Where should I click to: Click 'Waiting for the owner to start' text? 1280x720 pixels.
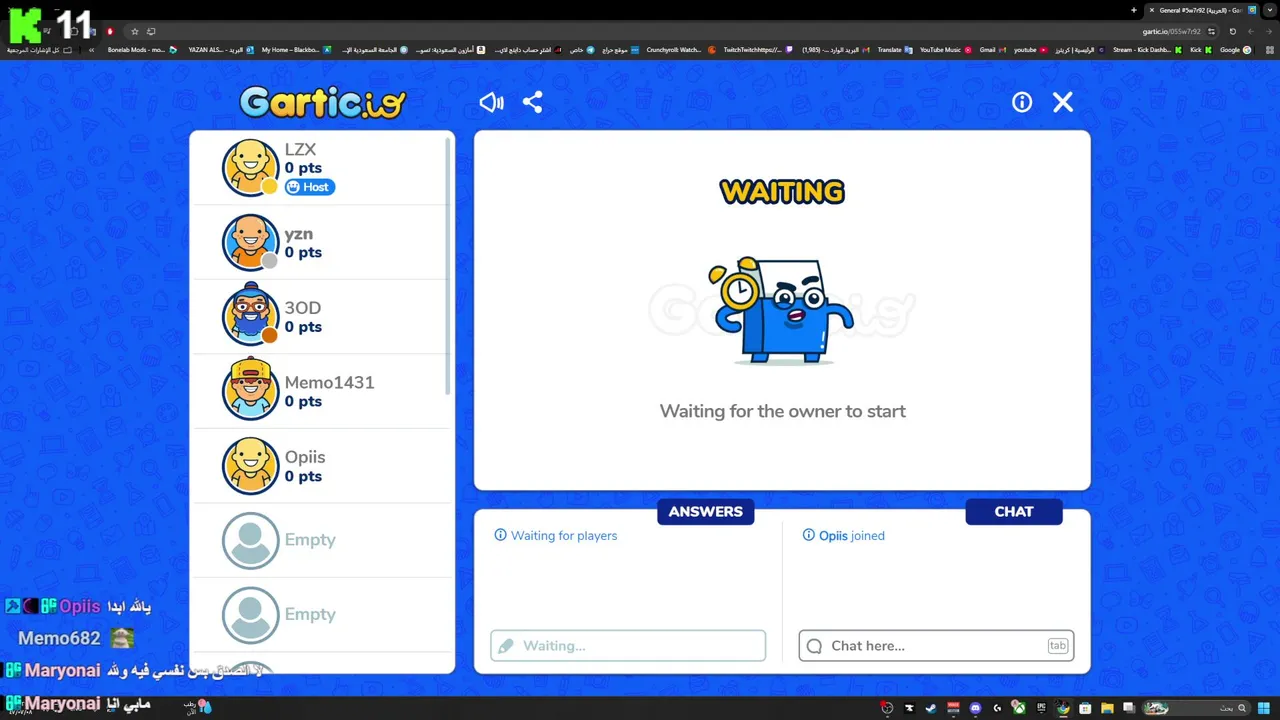(782, 411)
